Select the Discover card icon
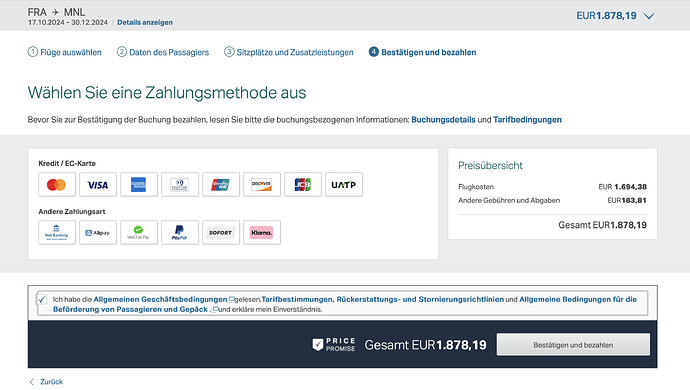The height and width of the screenshot is (390, 690). tap(261, 184)
